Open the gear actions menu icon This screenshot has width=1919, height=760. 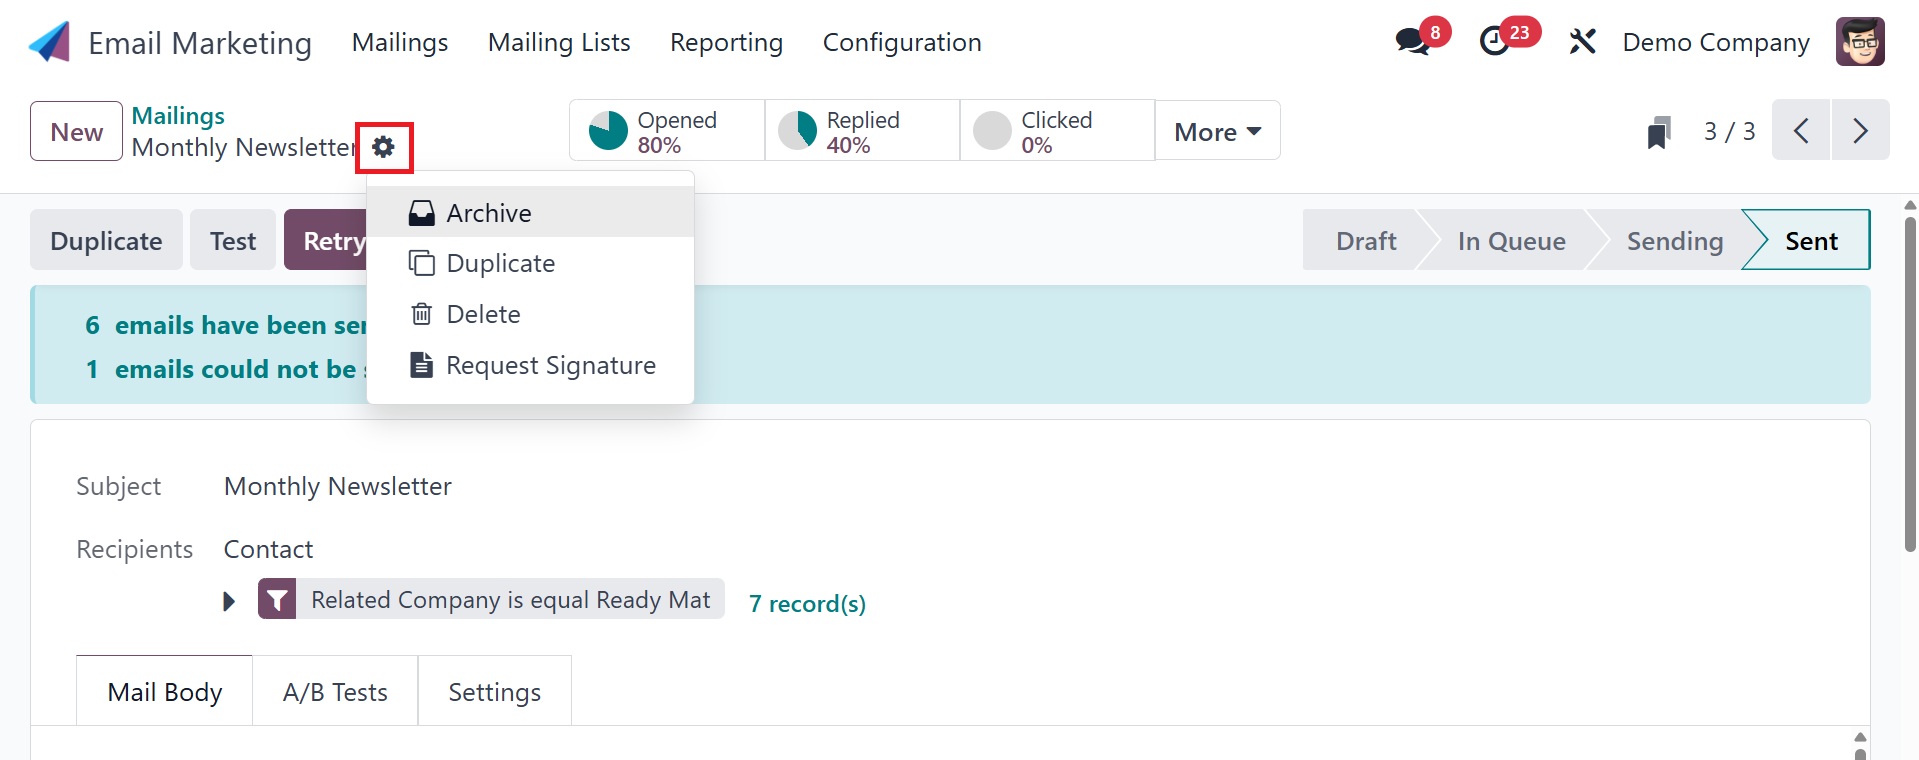click(383, 148)
